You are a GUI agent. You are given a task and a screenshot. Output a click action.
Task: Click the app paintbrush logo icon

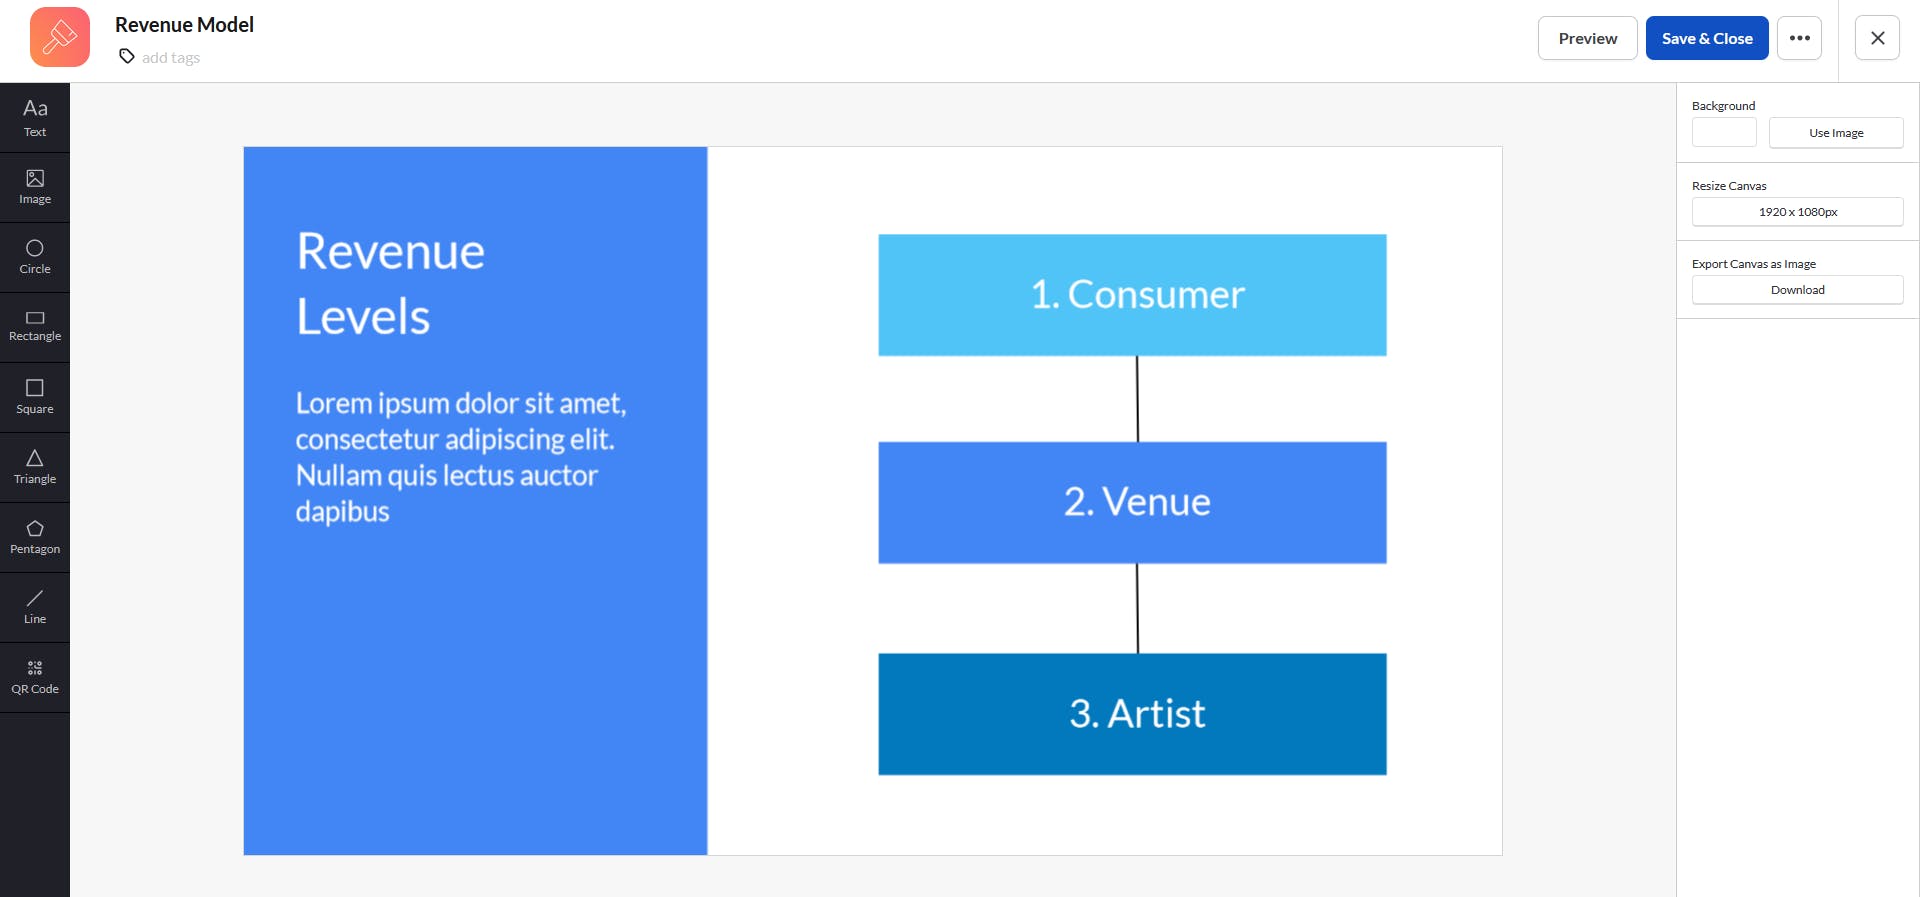(60, 37)
